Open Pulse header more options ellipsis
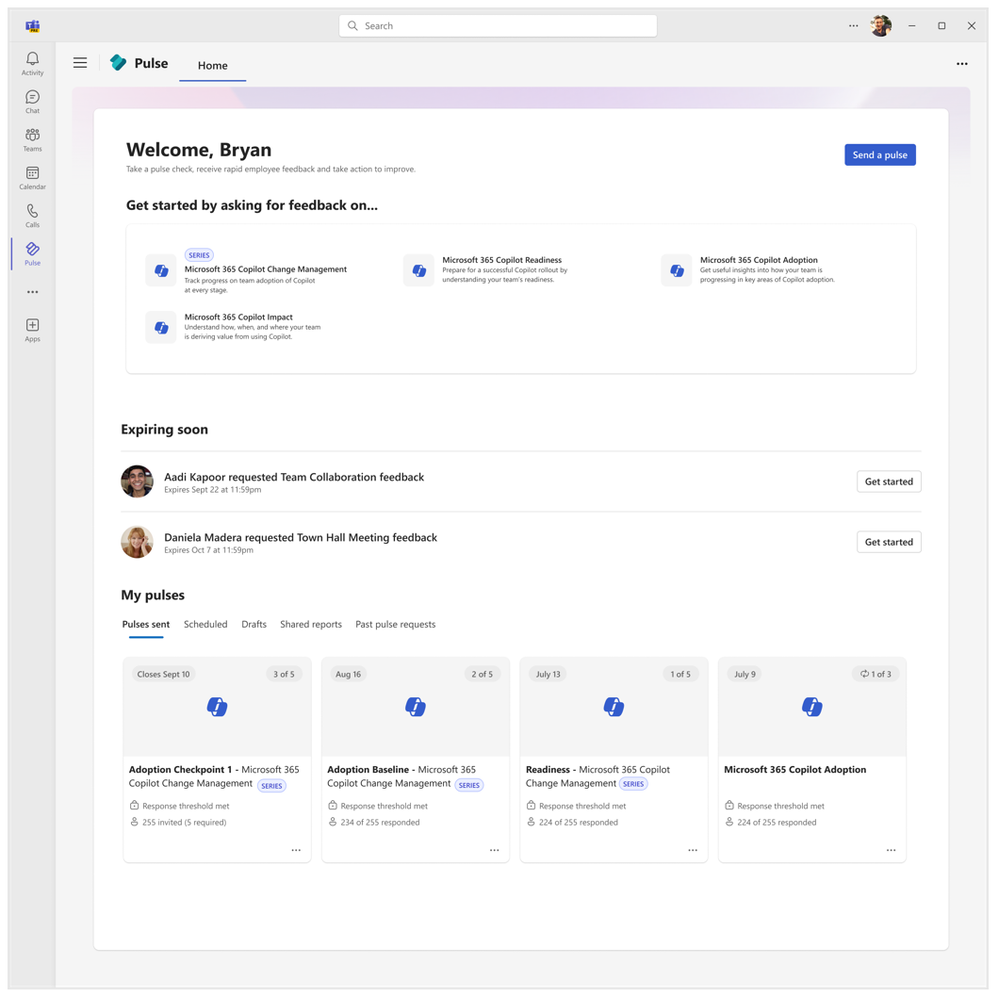Viewport: 999px width, 995px height. pos(962,64)
